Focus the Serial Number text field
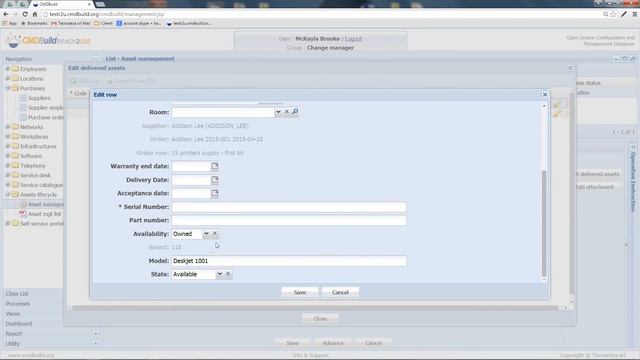 289,207
